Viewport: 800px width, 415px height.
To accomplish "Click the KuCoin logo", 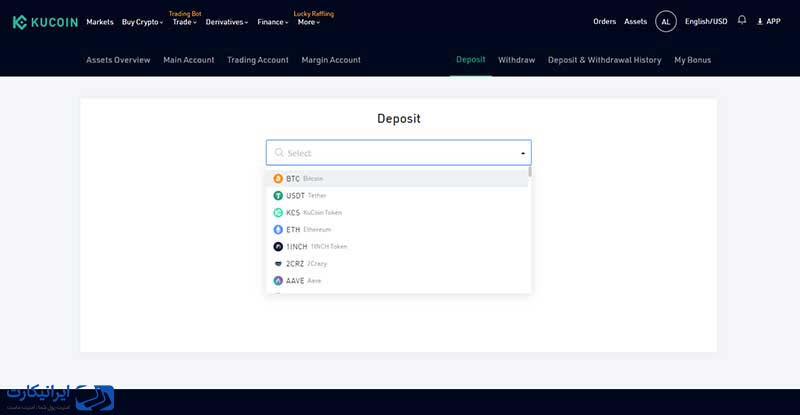I will [45, 22].
